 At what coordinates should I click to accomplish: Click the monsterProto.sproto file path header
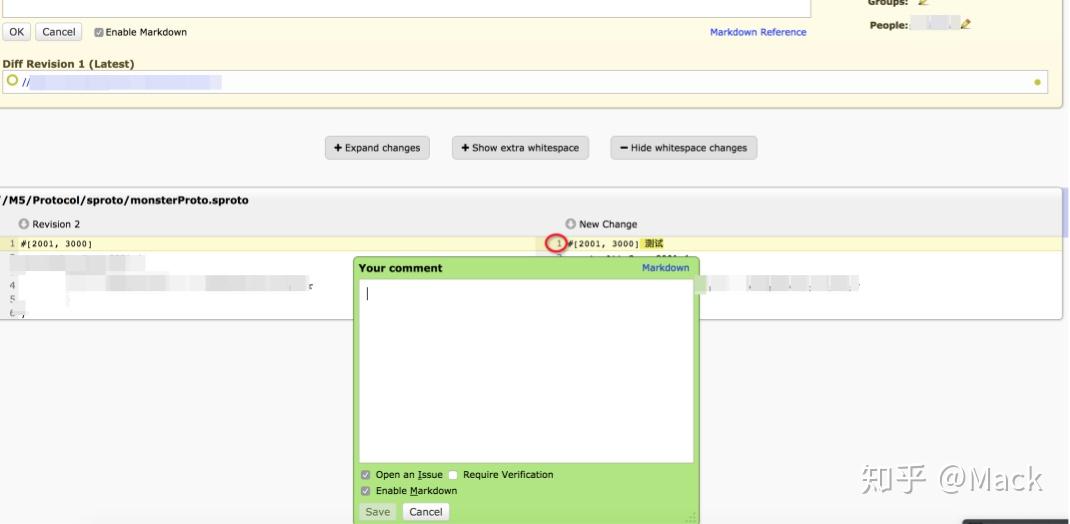click(x=126, y=201)
